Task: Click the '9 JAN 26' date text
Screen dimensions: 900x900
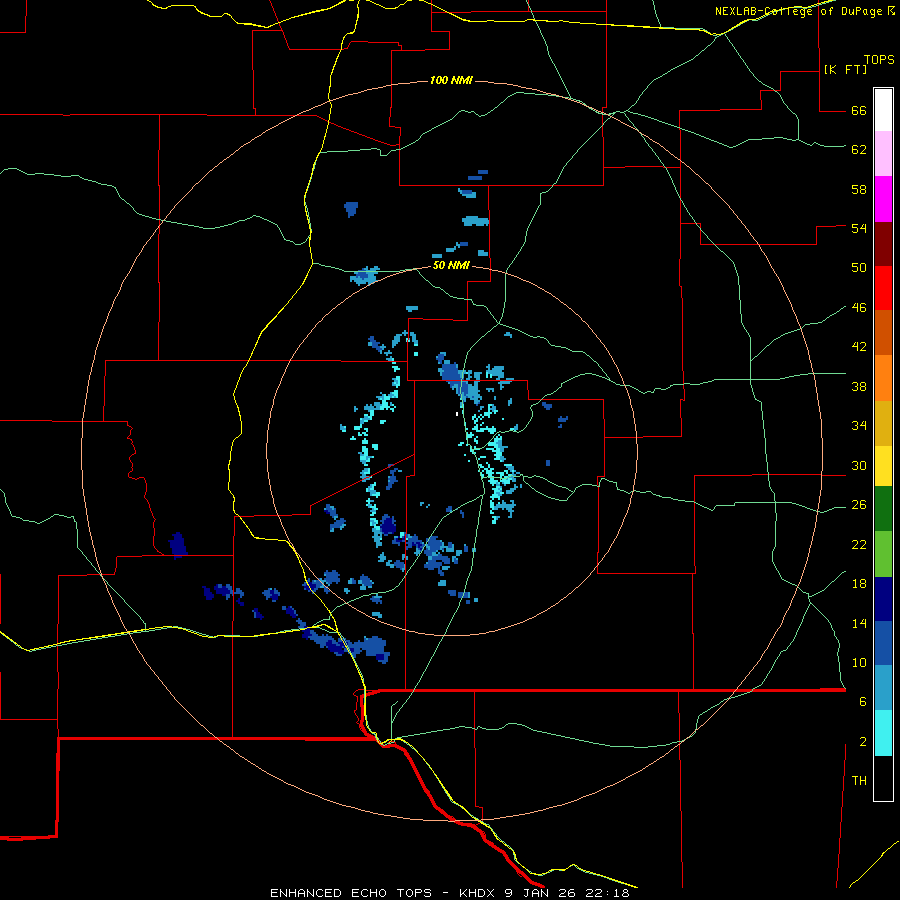Action: pyautogui.click(x=541, y=893)
